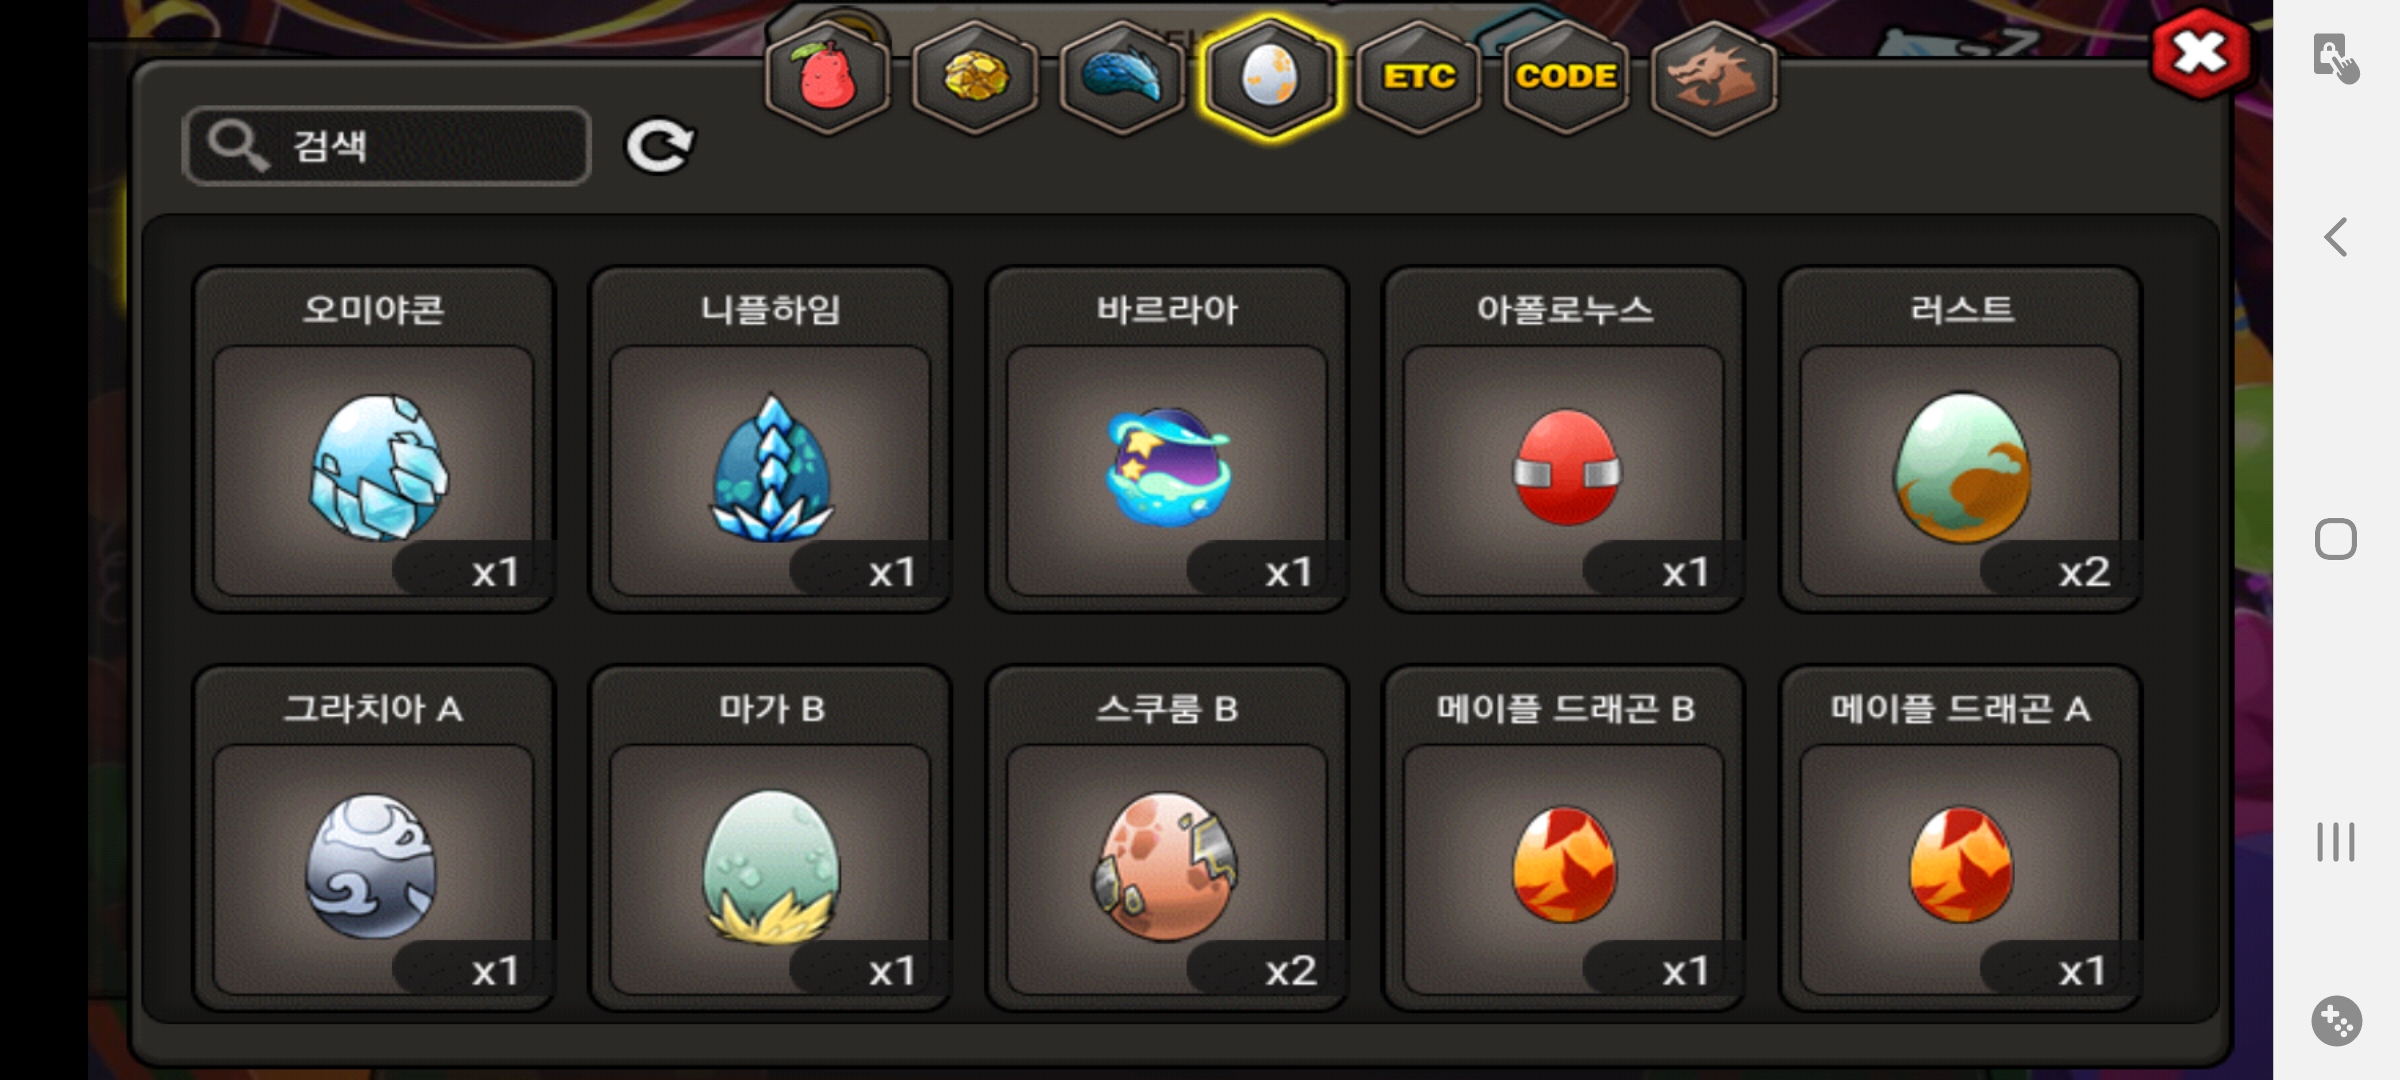Image resolution: width=2400 pixels, height=1080 pixels.
Task: Switch to the CODE tab
Action: coord(1565,77)
